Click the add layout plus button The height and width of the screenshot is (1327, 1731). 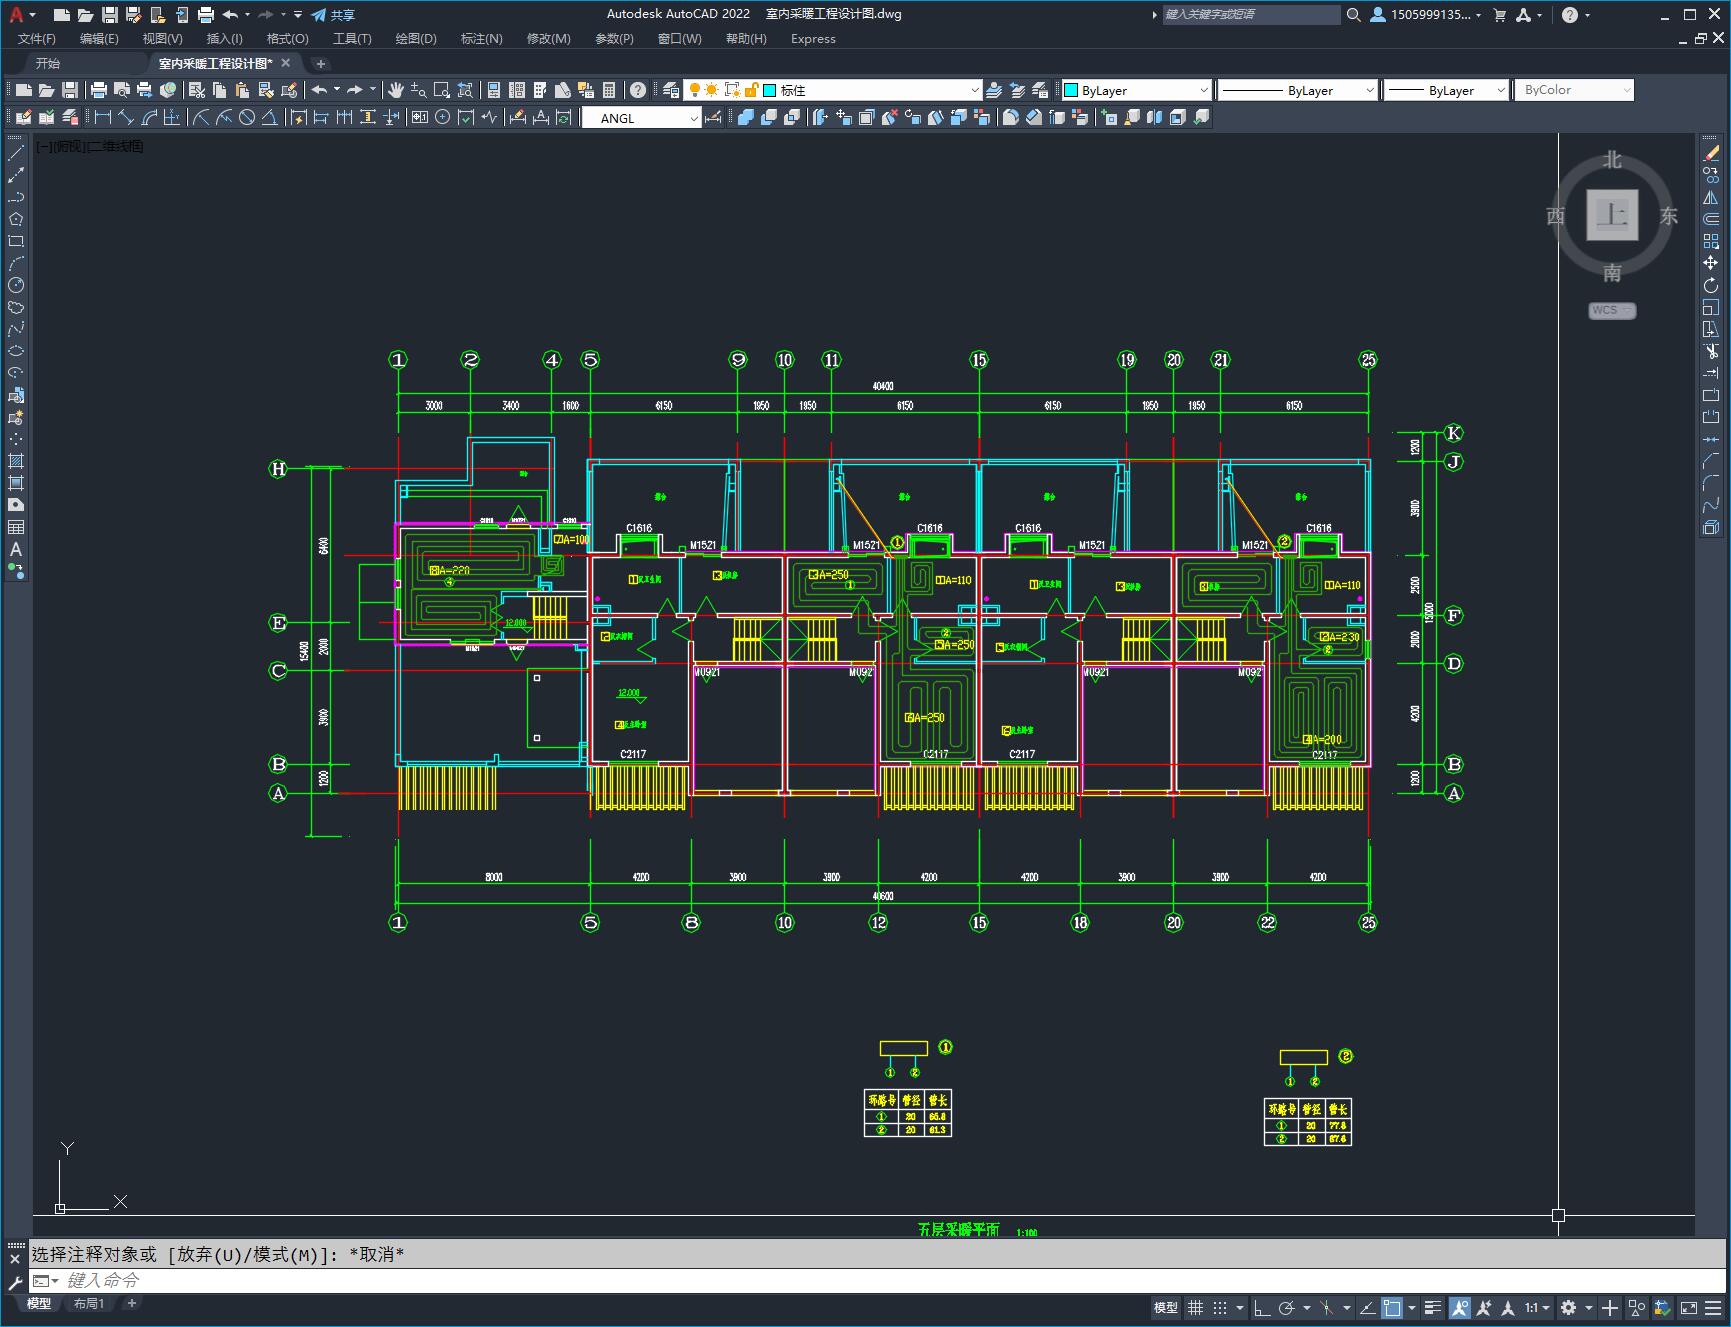coord(131,1303)
